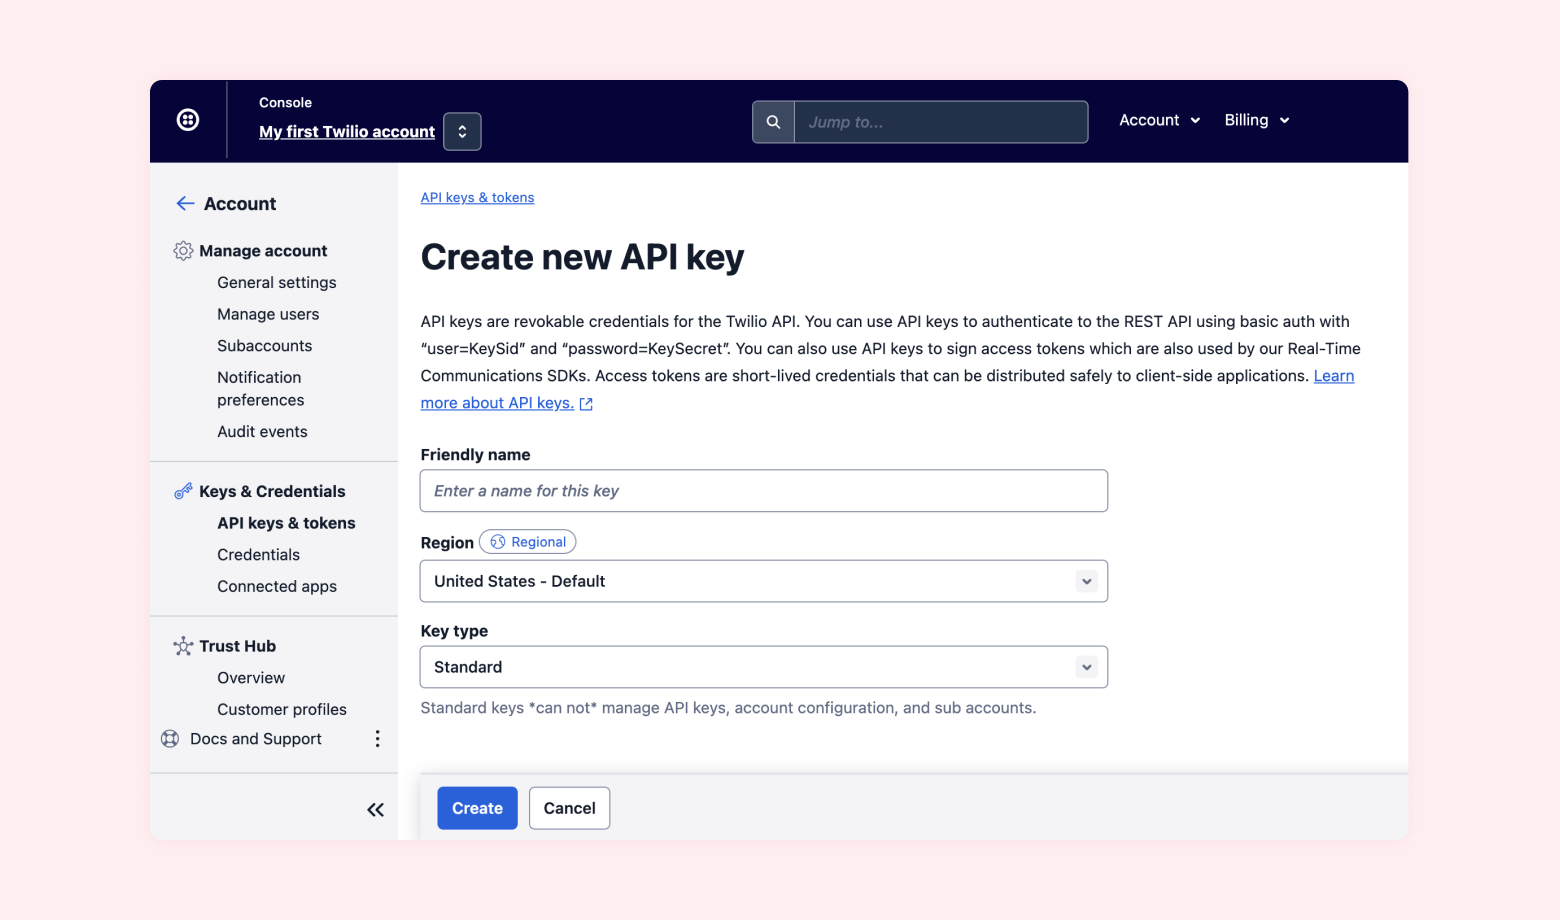This screenshot has height=920, width=1560.
Task: Open Trust Hub Overview
Action: (x=251, y=678)
